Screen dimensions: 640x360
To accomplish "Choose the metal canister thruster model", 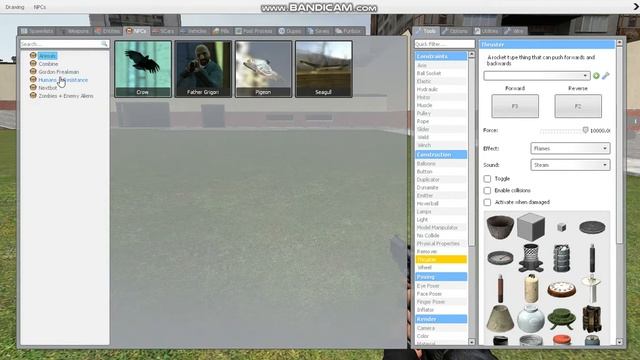I will (x=562, y=258).
